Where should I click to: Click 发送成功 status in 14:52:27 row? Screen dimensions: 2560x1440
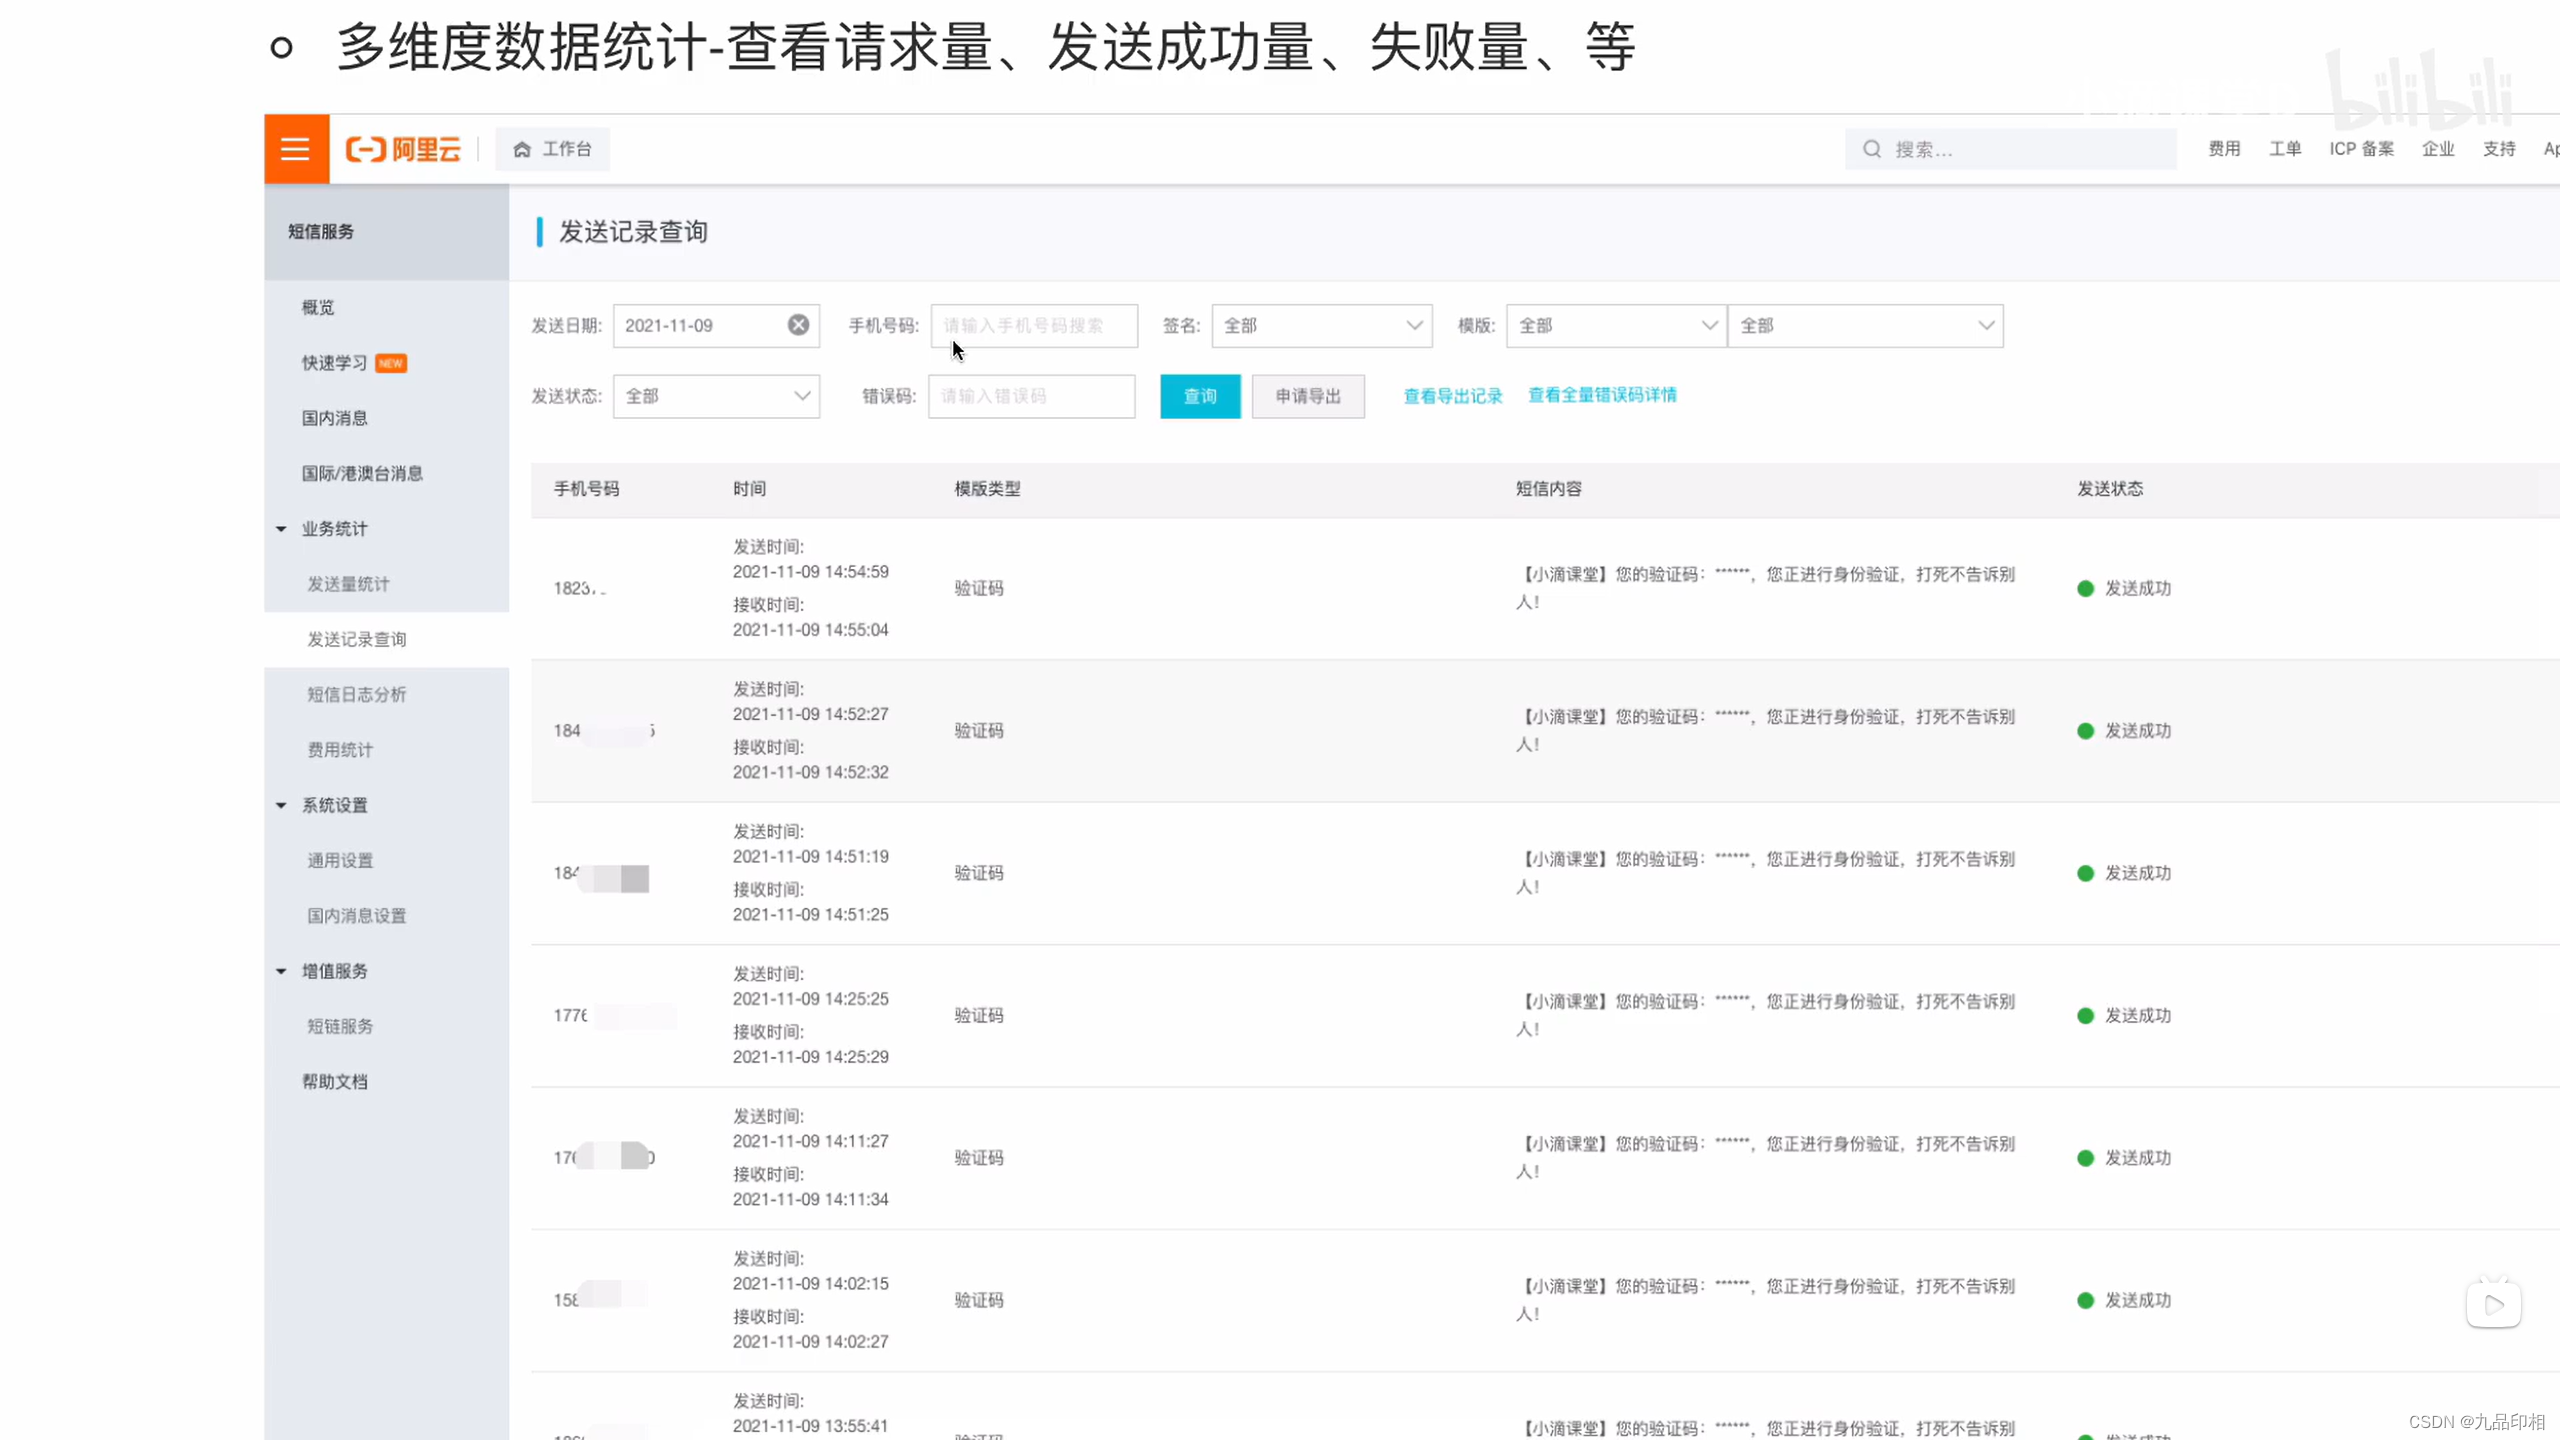[x=2138, y=731]
